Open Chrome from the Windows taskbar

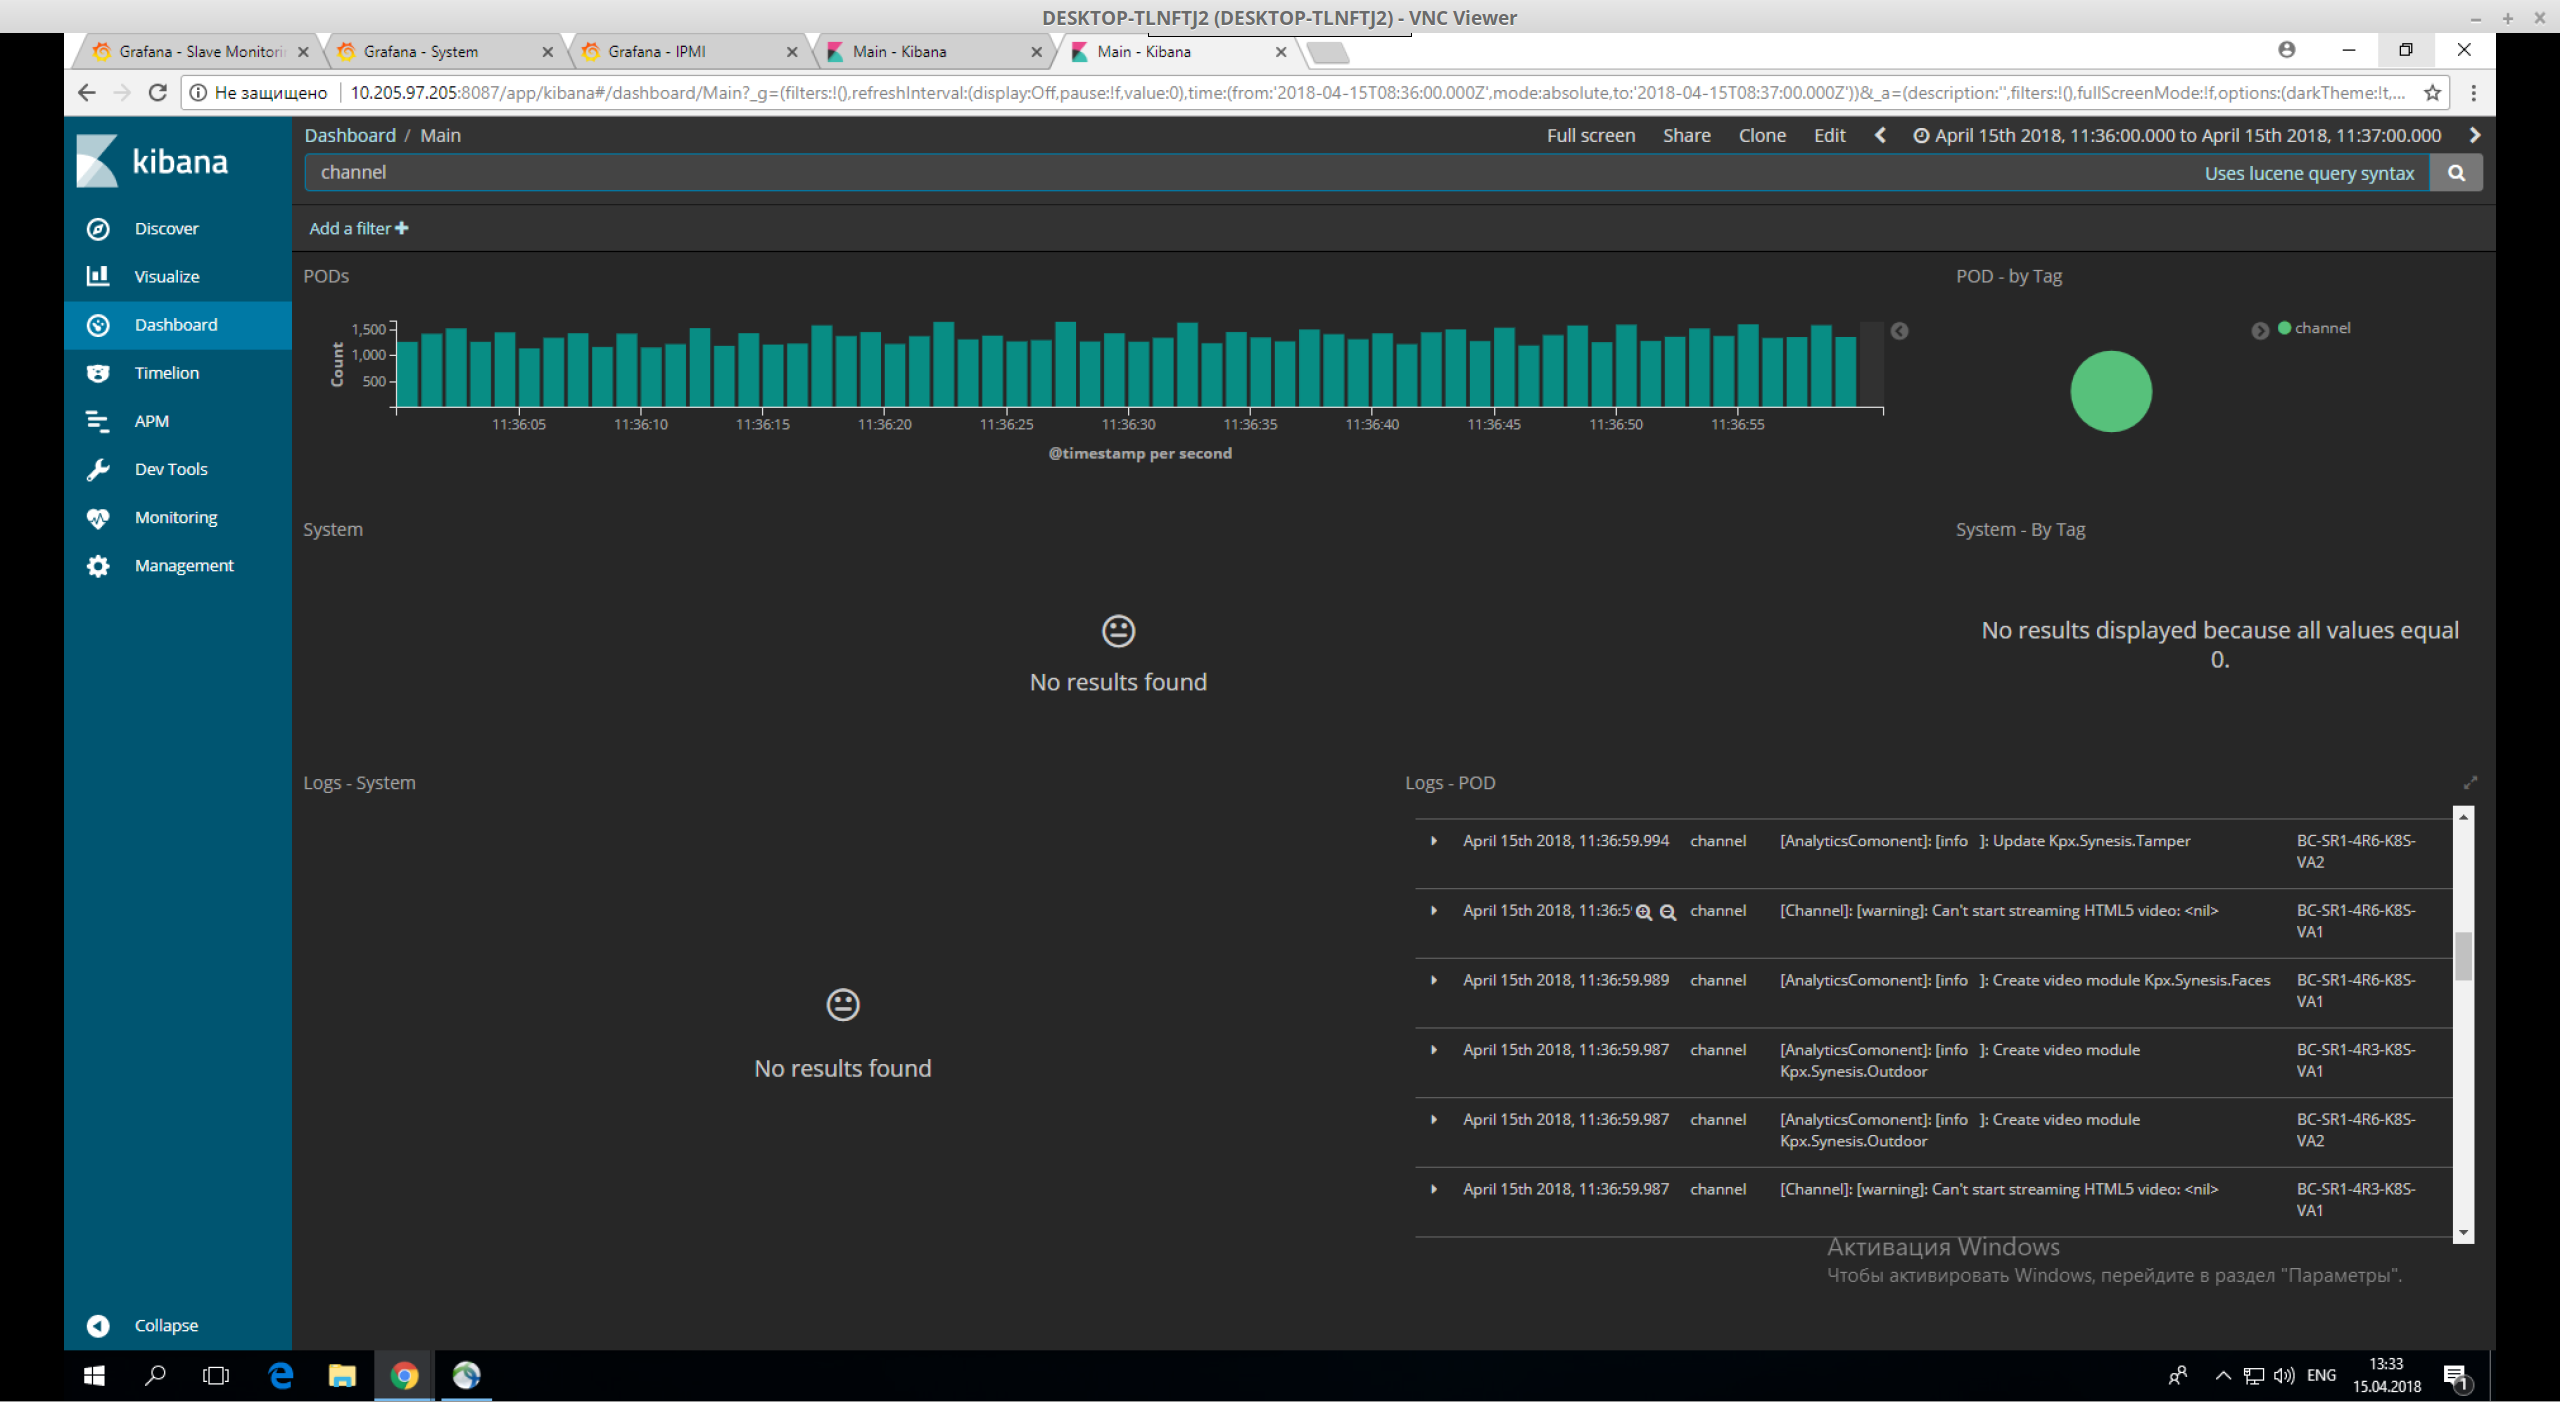(404, 1376)
